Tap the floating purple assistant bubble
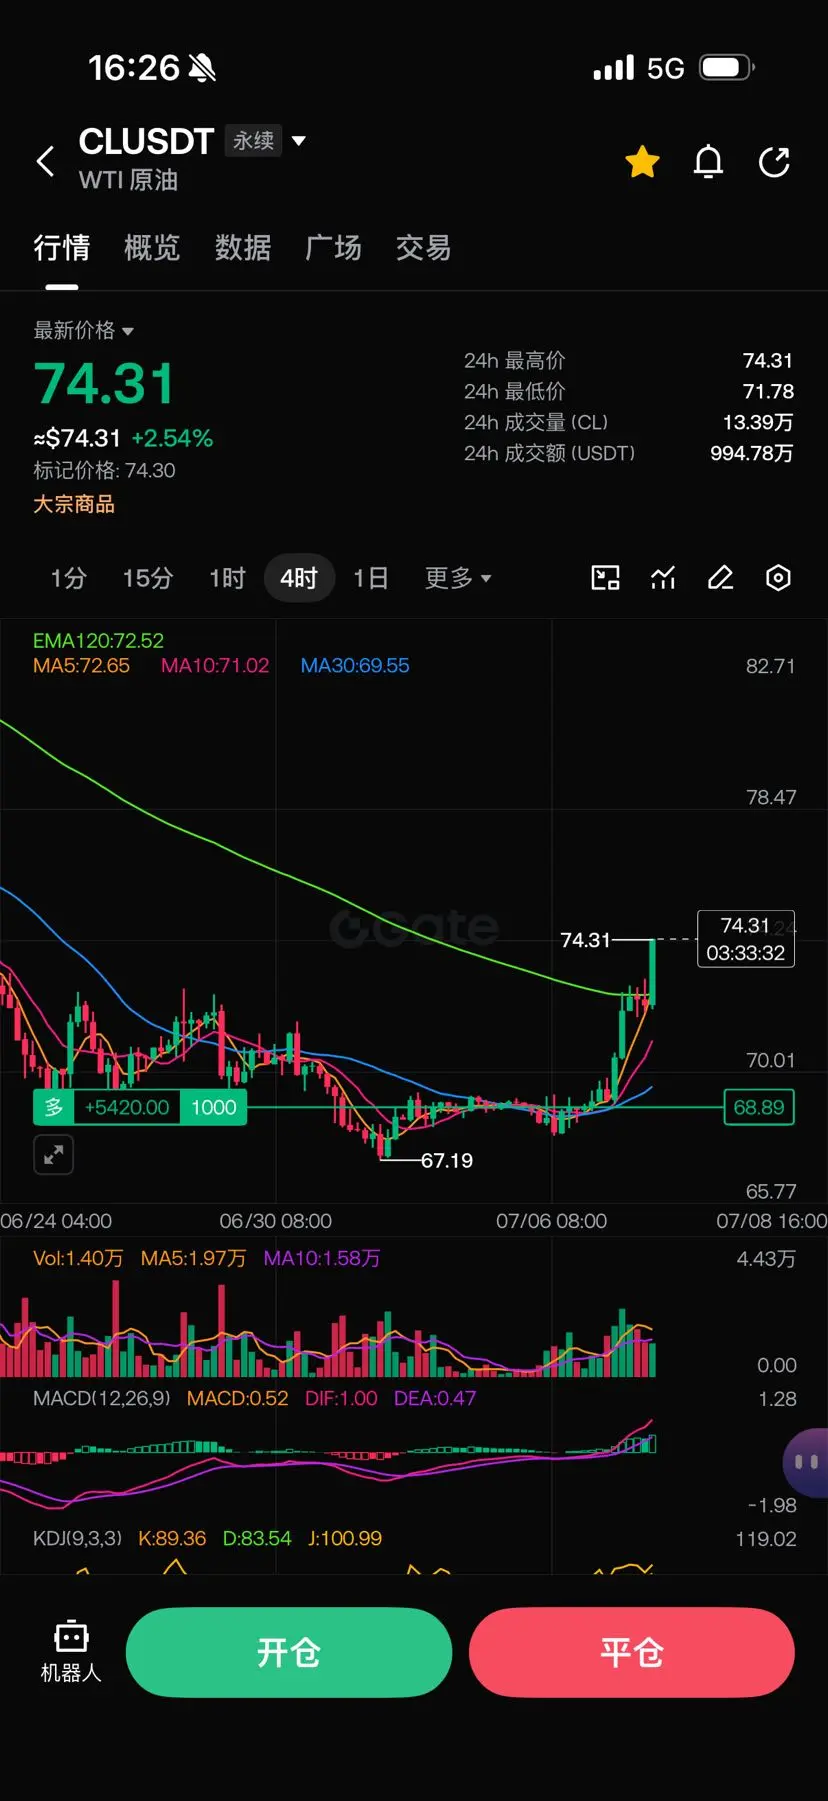828x1801 pixels. (x=805, y=1462)
